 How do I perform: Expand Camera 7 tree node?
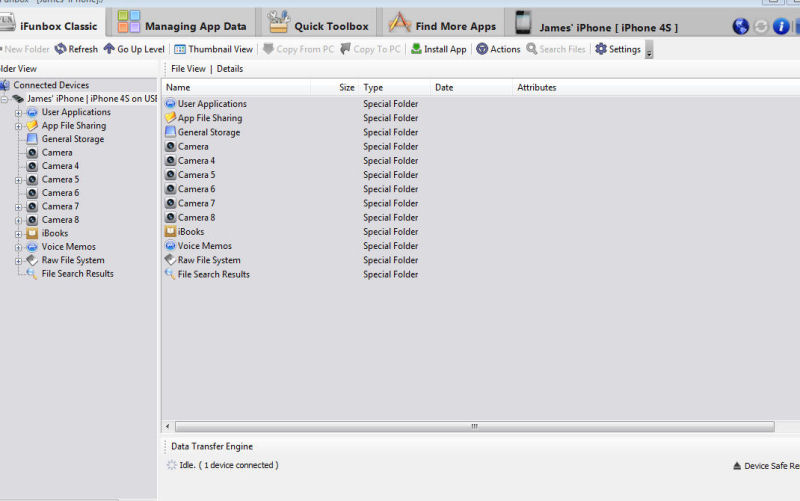(18, 207)
